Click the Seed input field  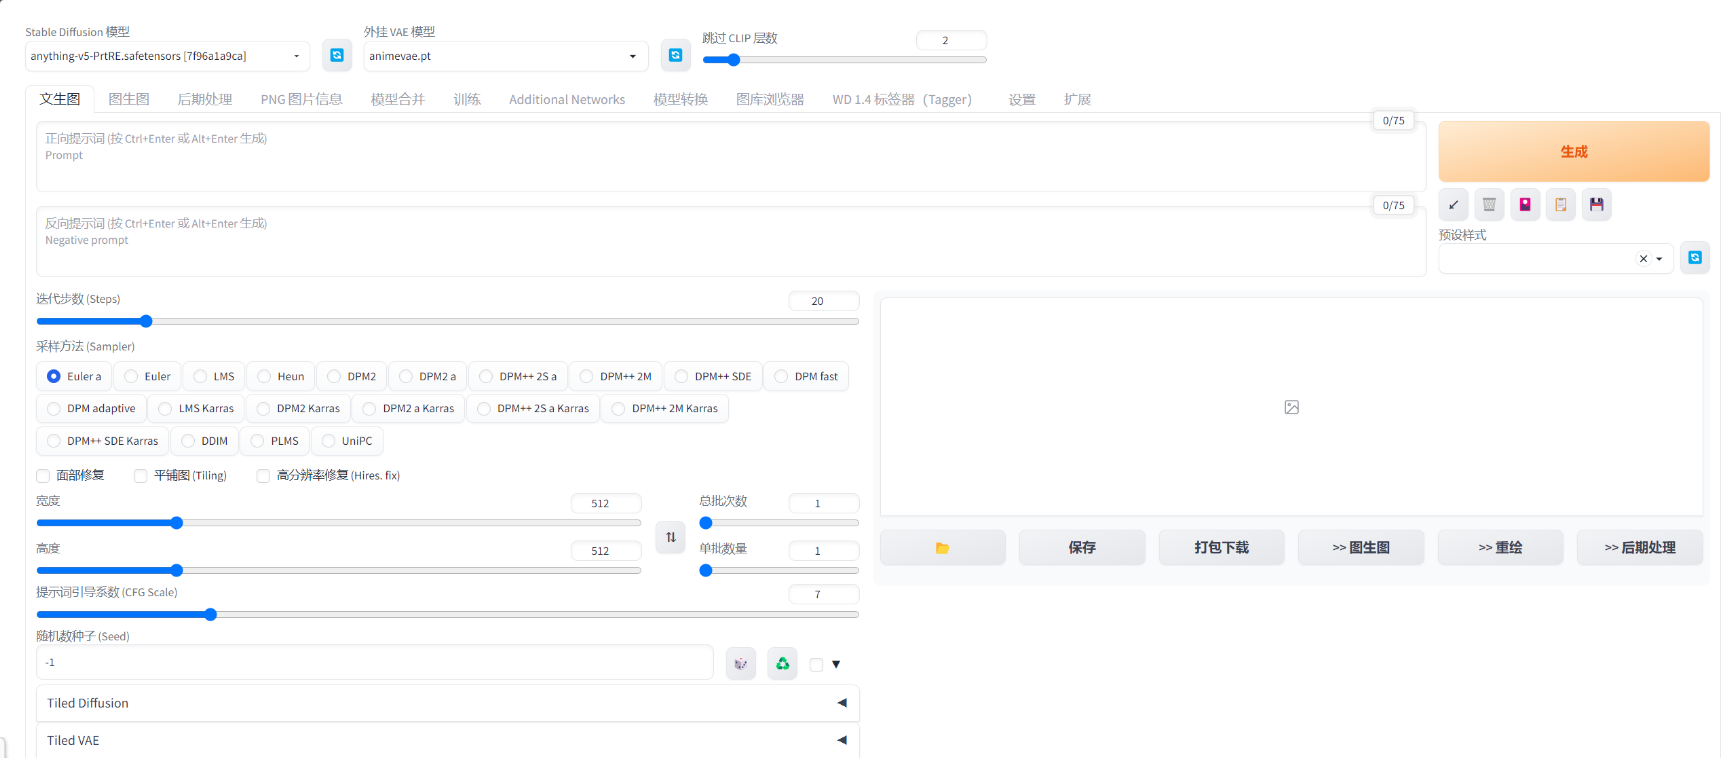375,663
